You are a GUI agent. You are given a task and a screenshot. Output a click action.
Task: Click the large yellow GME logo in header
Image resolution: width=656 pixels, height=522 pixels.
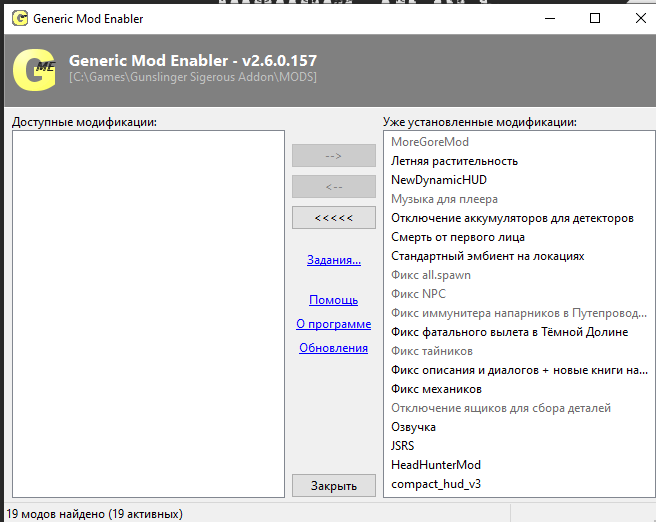tap(34, 70)
